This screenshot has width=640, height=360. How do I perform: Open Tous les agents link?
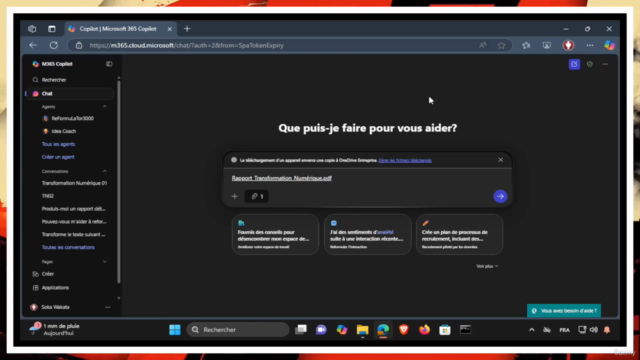click(58, 144)
